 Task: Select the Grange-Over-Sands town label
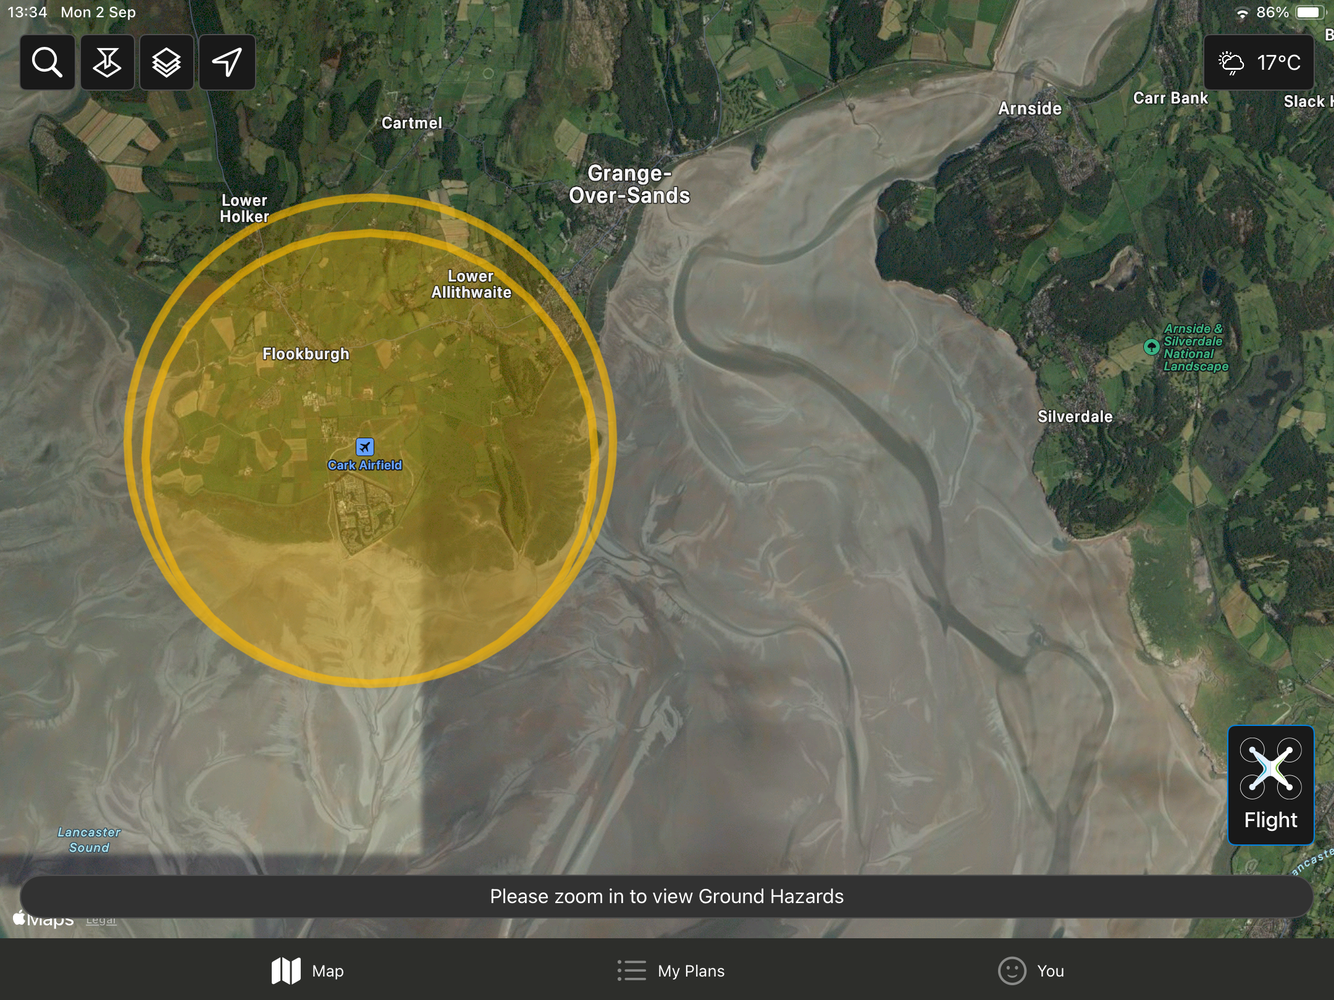629,185
